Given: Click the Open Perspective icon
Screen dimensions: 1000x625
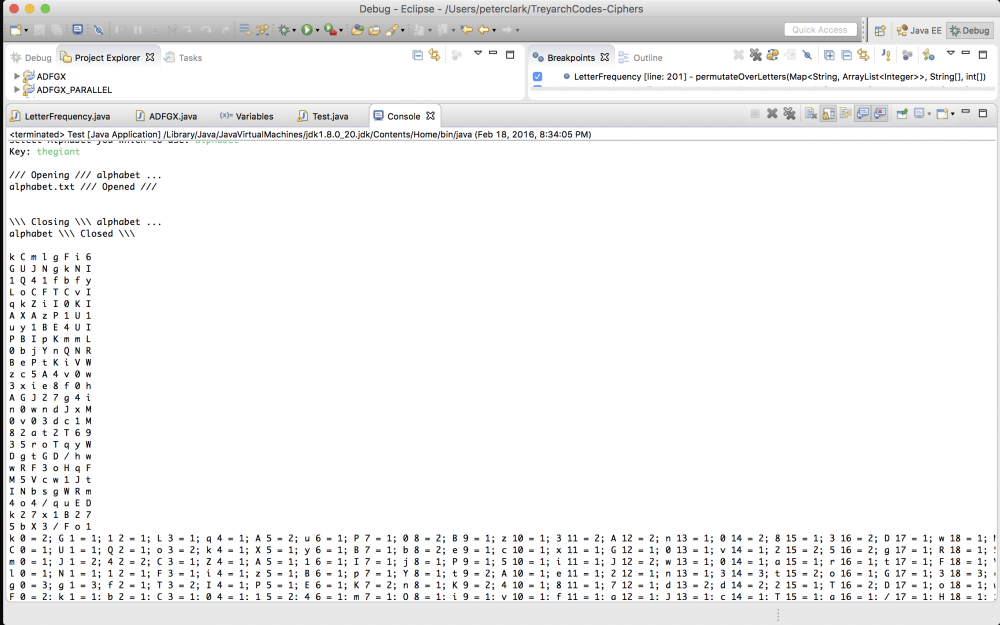Looking at the screenshot, I should click(x=880, y=30).
